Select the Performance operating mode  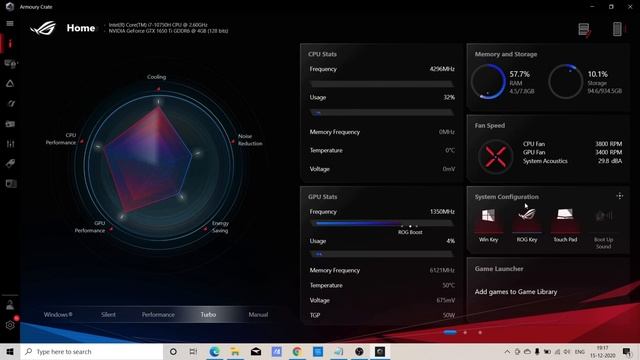[158, 315]
